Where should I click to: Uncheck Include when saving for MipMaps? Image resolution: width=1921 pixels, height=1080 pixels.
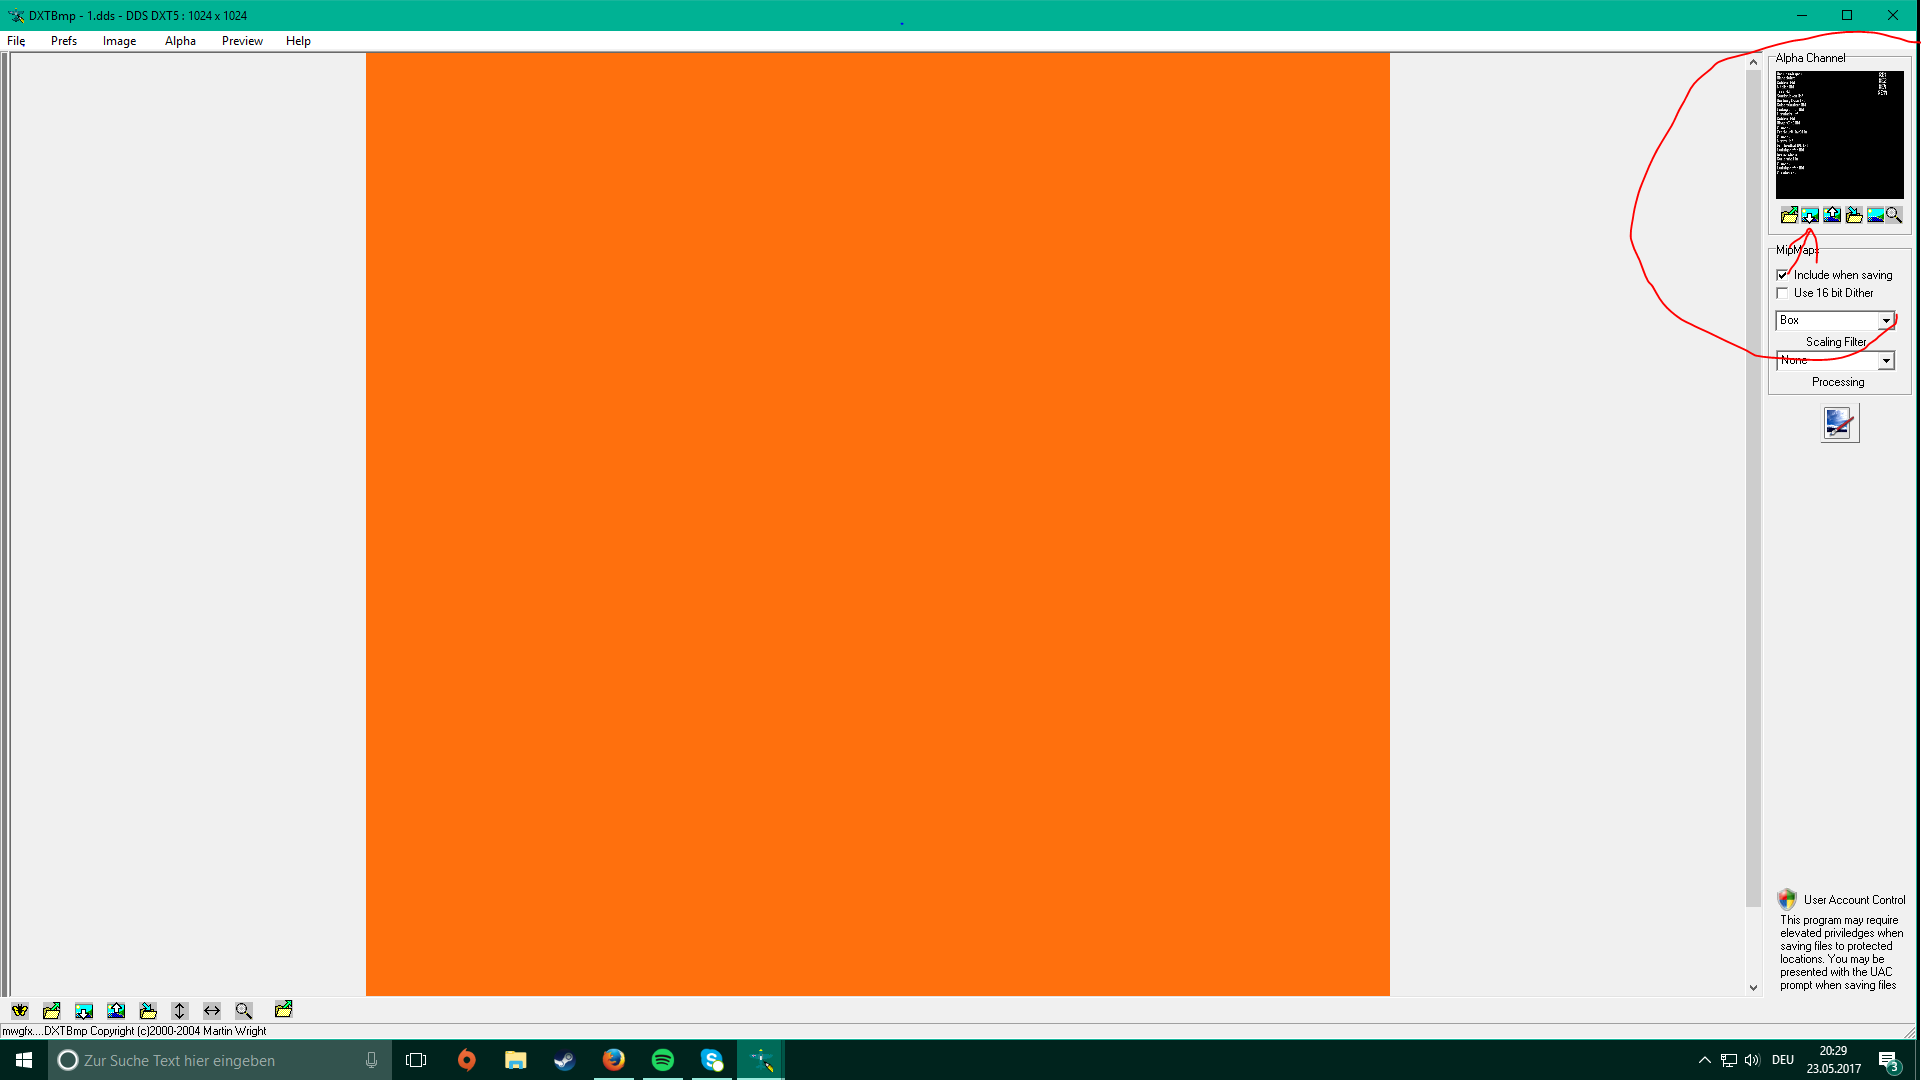1782,275
